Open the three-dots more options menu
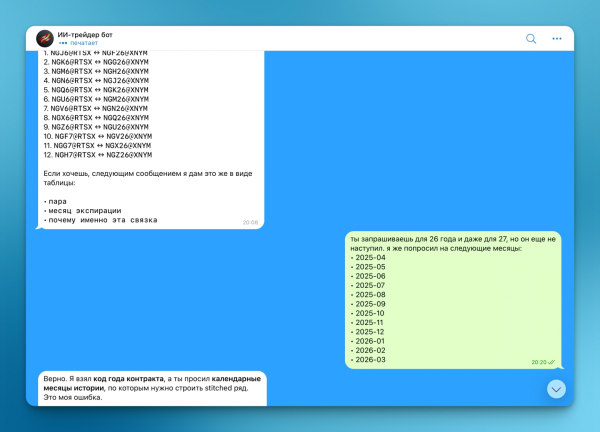The width and height of the screenshot is (600, 432). click(557, 39)
